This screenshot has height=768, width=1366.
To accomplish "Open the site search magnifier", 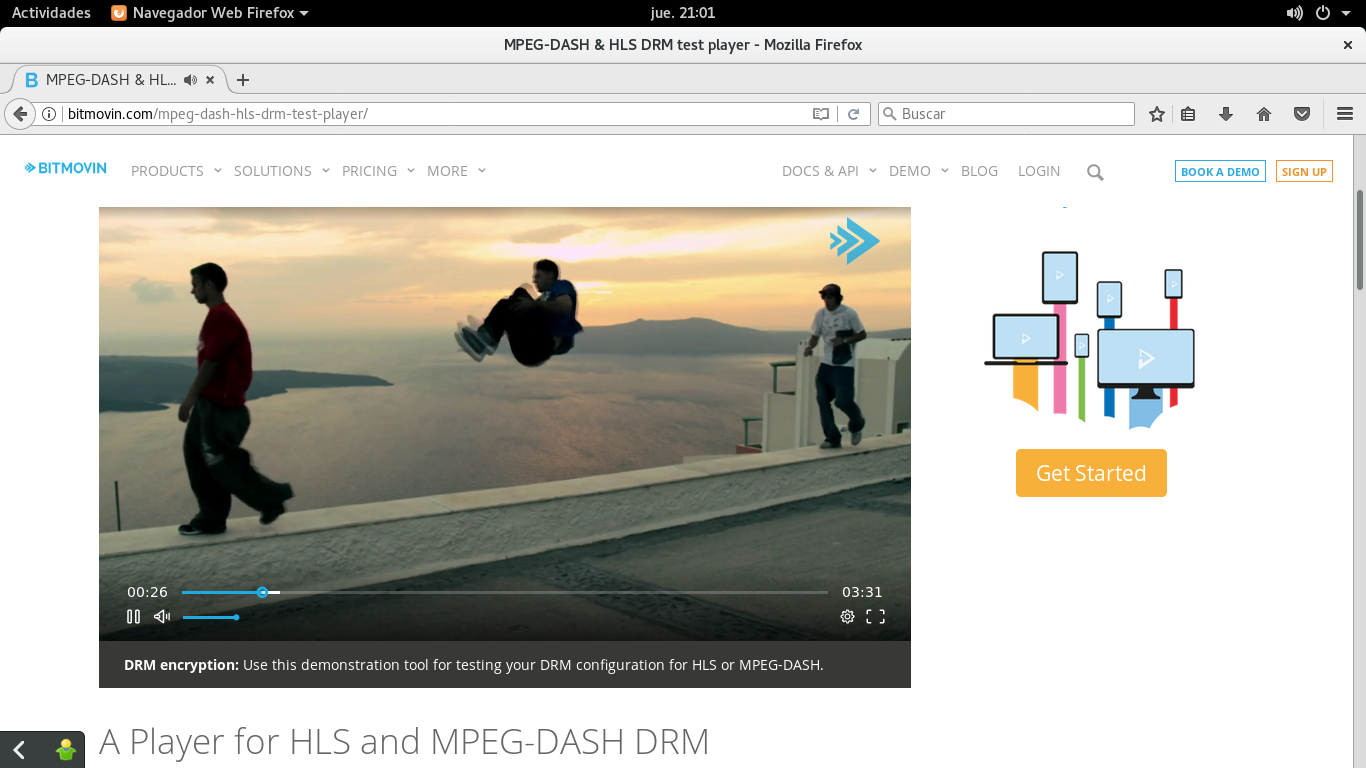I will (1095, 172).
